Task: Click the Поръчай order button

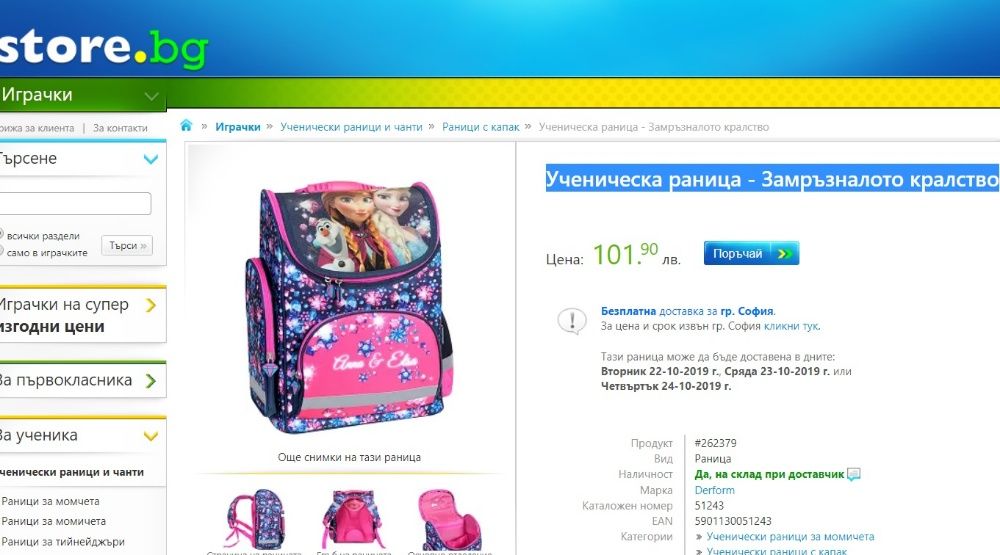Action: click(x=751, y=253)
